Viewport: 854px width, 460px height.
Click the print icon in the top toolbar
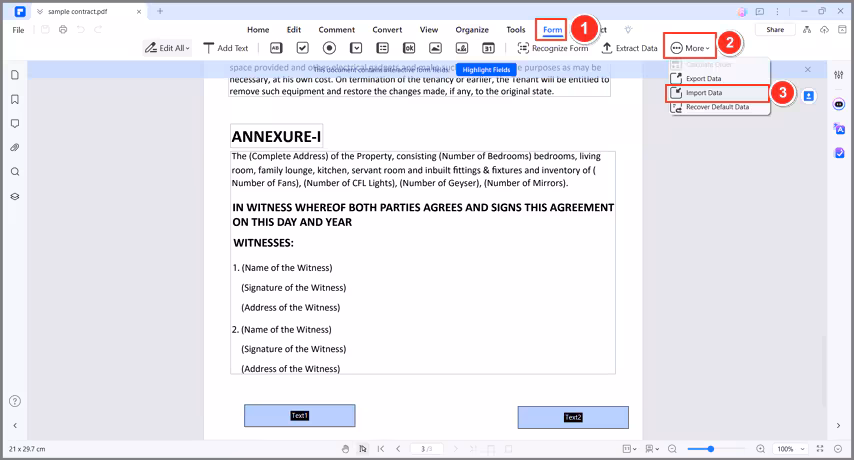click(x=63, y=29)
